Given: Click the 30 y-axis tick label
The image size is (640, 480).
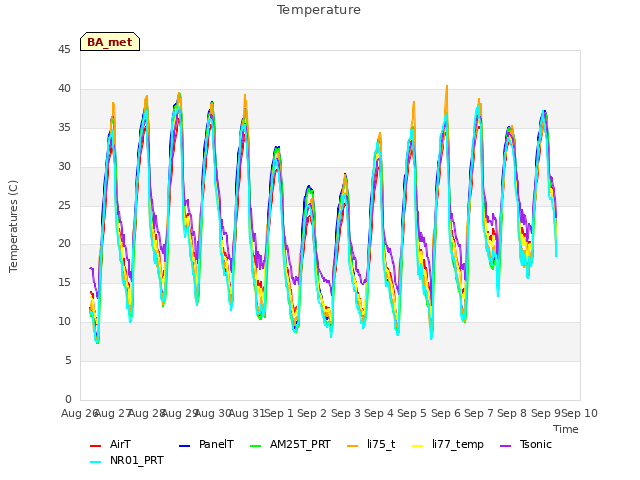Looking at the screenshot, I should 64,166.
